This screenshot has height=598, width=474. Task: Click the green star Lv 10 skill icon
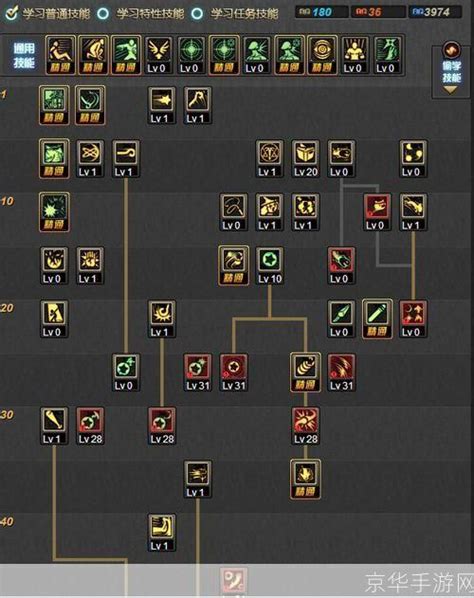[x=270, y=265]
